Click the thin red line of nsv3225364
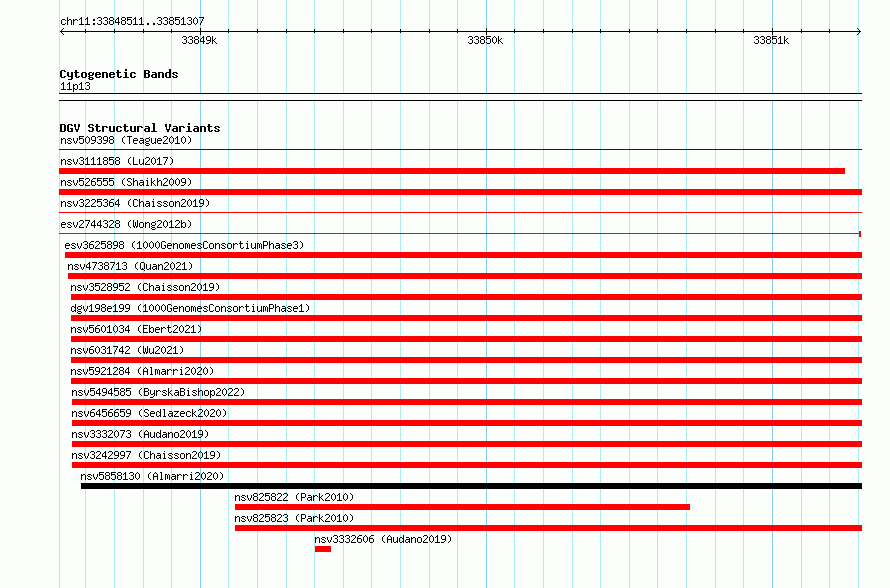Viewport: 890px width, 588px height. coord(460,212)
